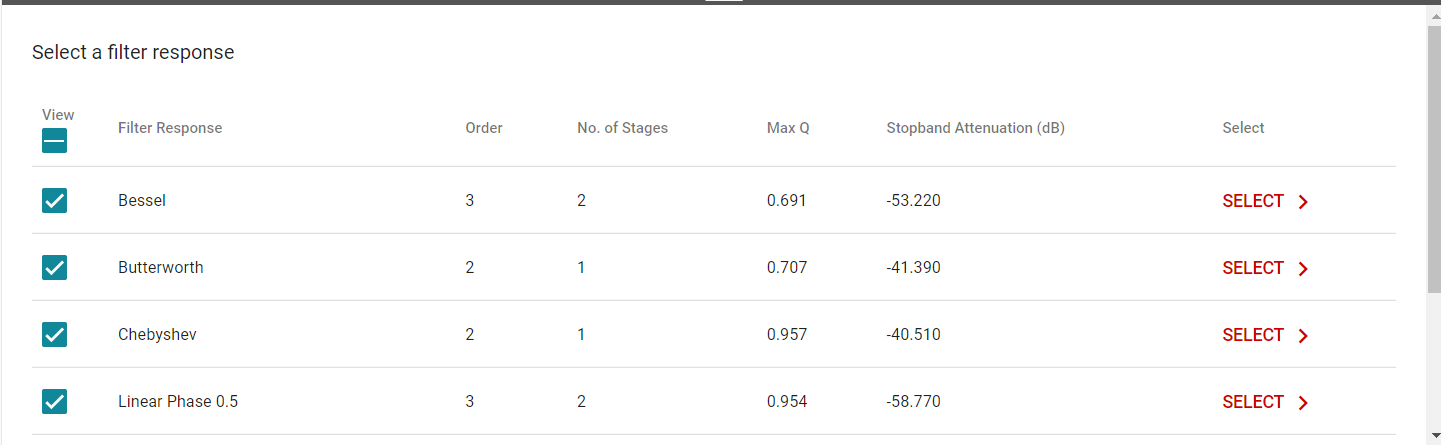Viewport: 1441px width, 445px height.
Task: Click the Order column header
Action: [484, 128]
